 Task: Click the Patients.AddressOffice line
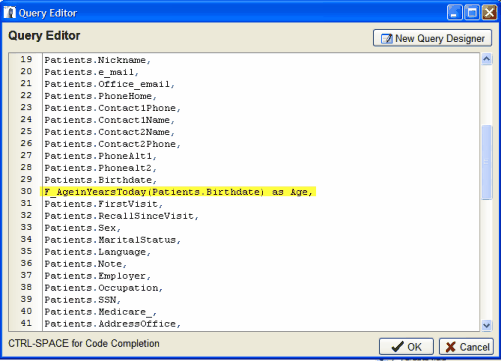pyautogui.click(x=112, y=324)
